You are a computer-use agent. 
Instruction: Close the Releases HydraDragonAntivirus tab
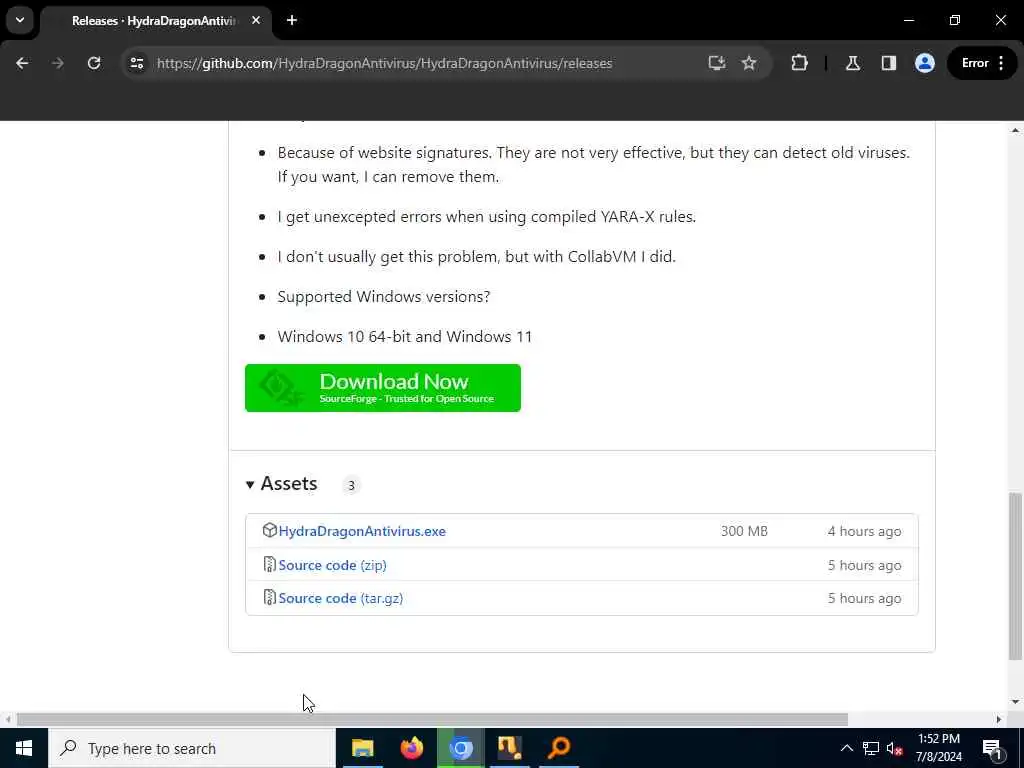click(x=256, y=20)
